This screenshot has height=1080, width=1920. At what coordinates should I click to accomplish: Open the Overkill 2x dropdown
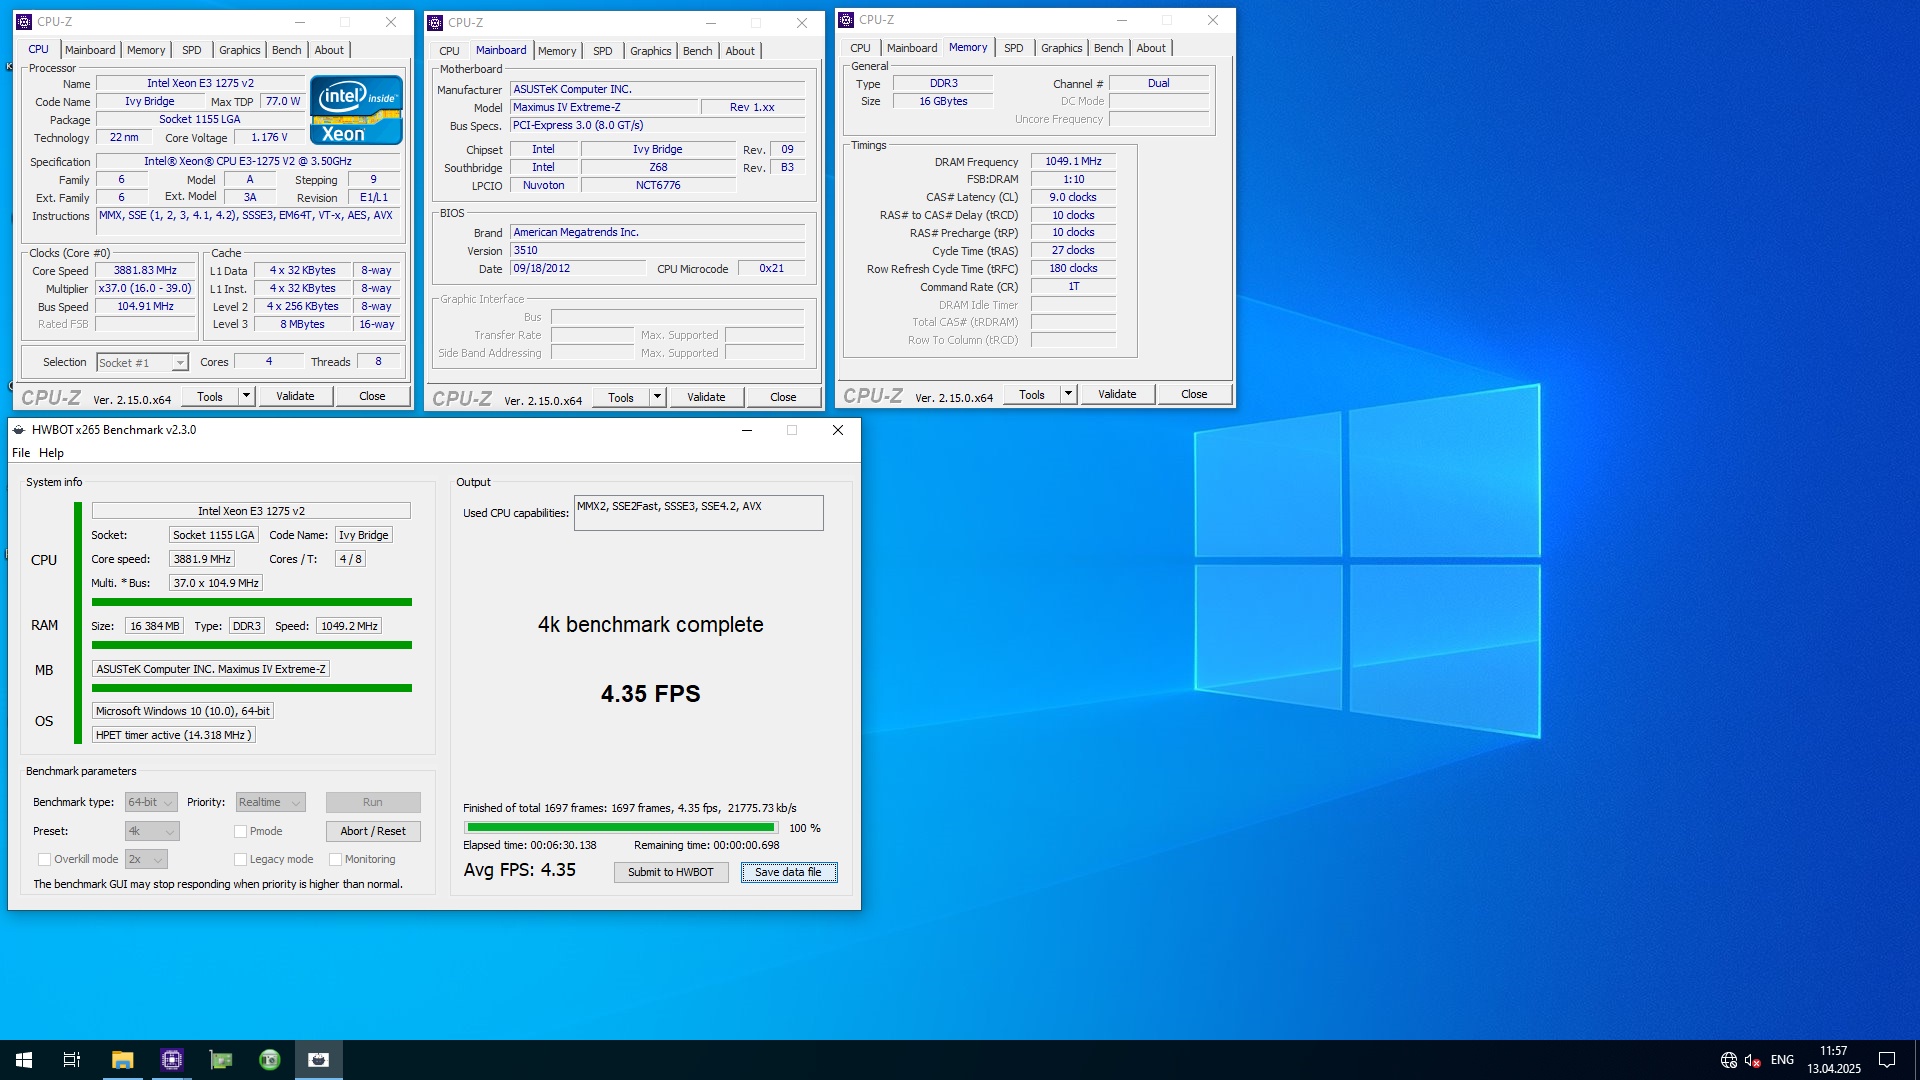(146, 860)
